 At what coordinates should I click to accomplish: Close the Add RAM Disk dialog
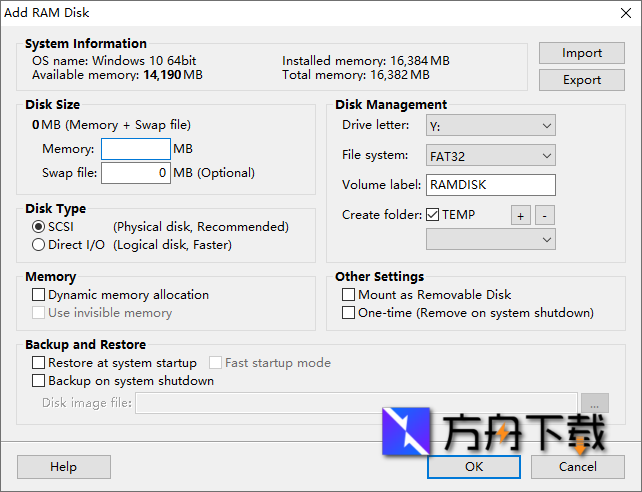pos(626,11)
